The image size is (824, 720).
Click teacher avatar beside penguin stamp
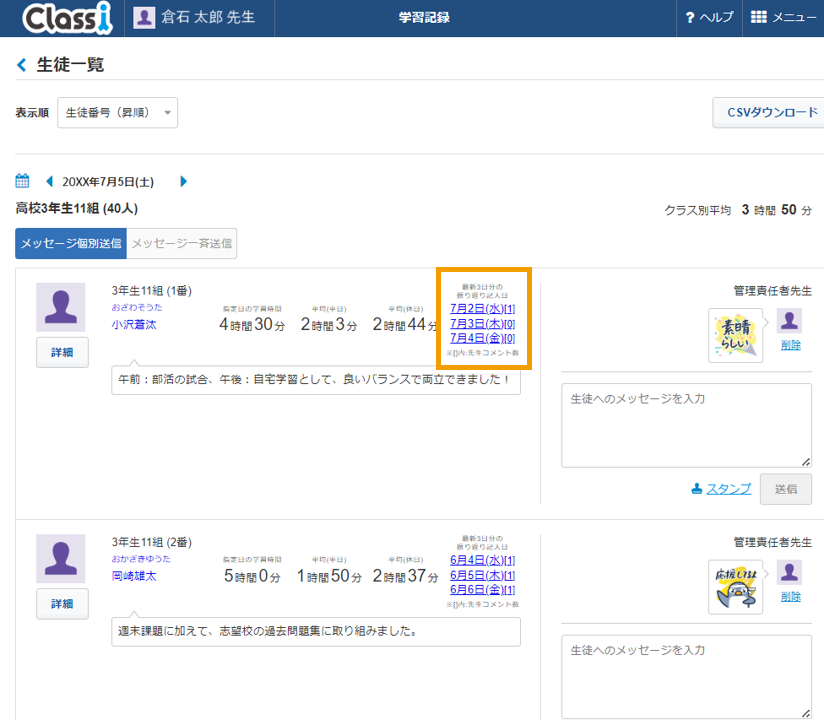(789, 572)
